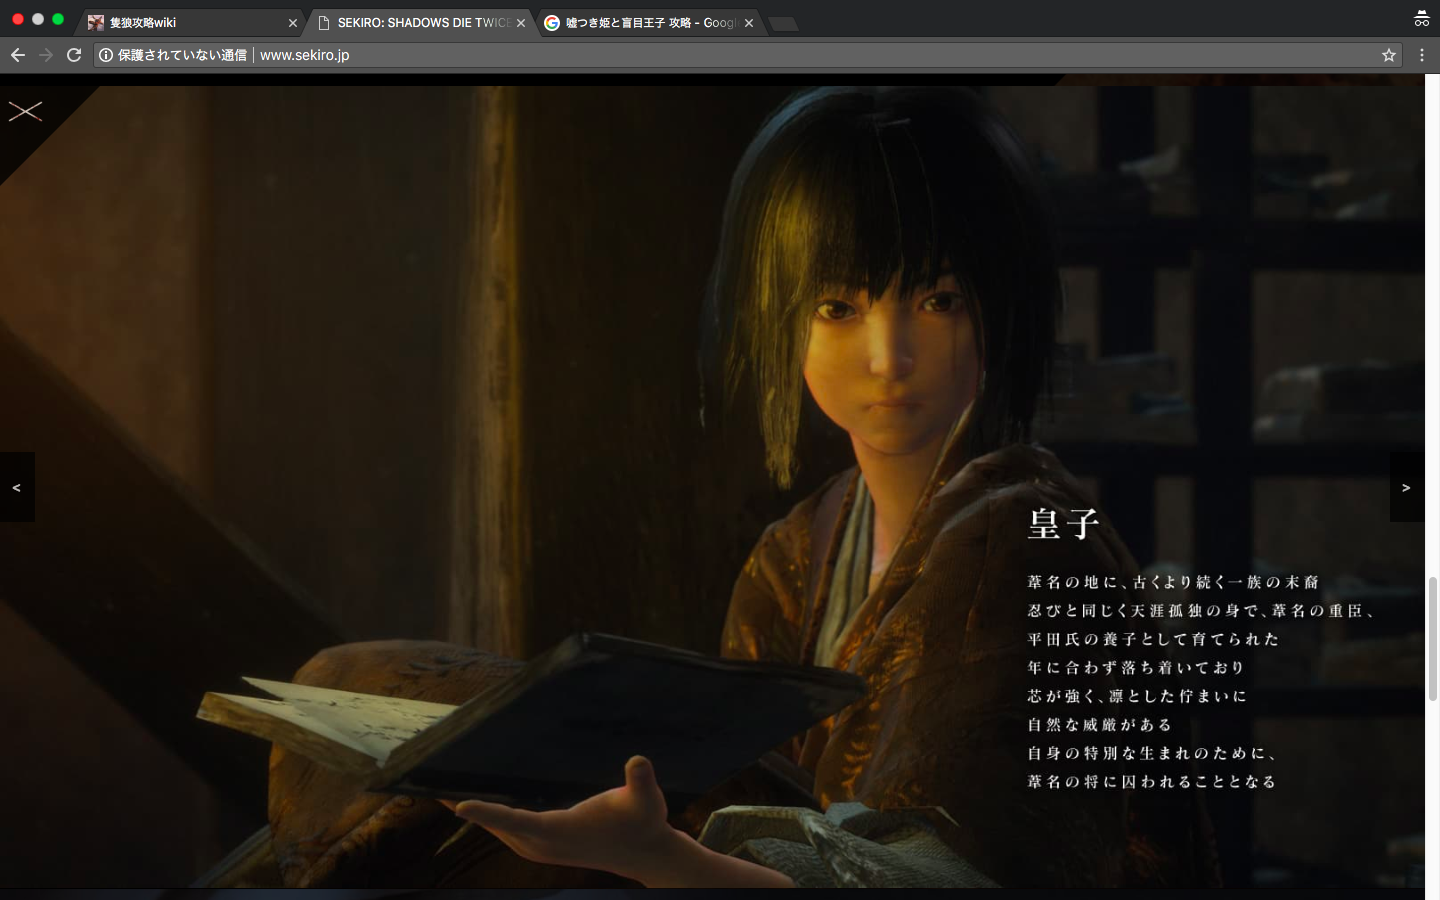This screenshot has height=900, width=1440.
Task: Open a new browser tab
Action: 784,24
